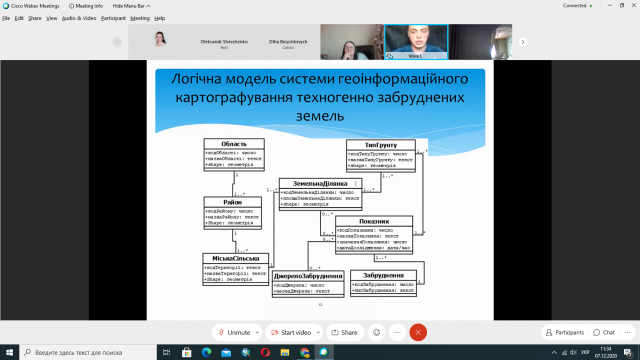Open the more options ellipsis button

point(397,333)
